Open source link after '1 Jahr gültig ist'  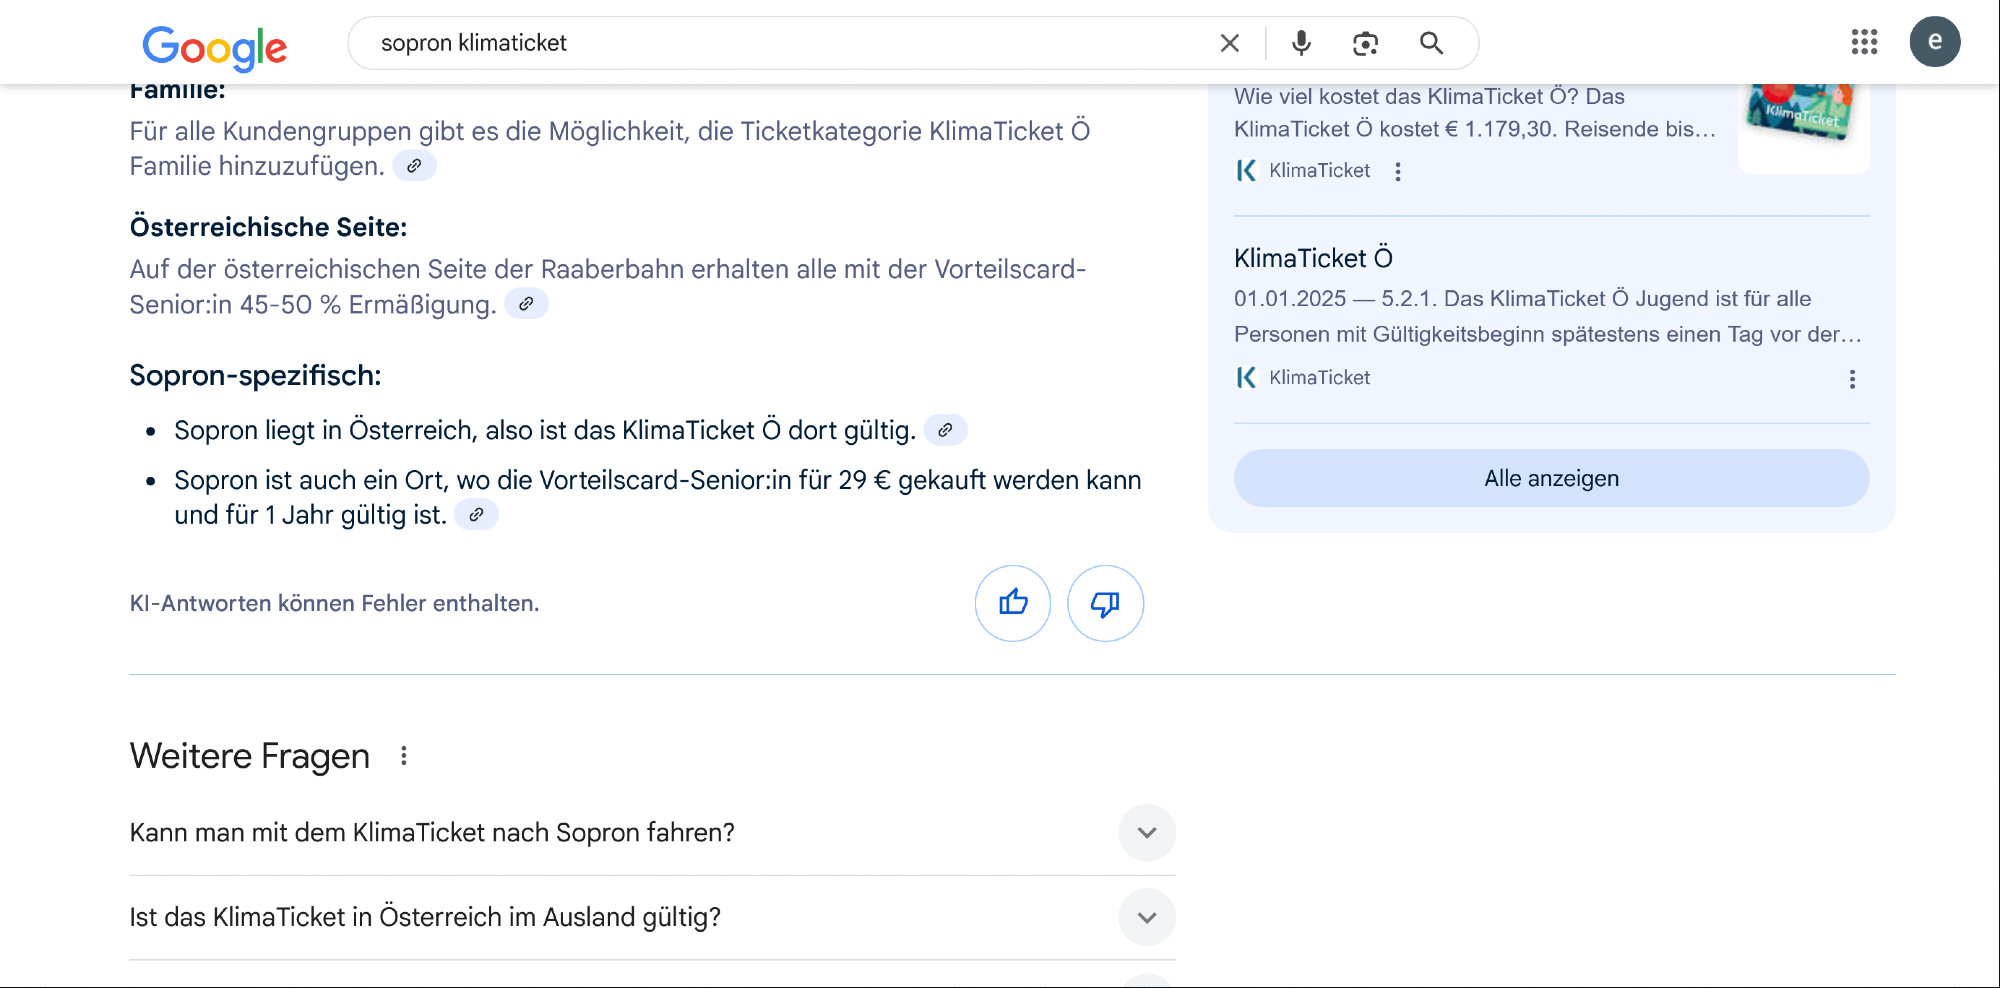pos(476,515)
